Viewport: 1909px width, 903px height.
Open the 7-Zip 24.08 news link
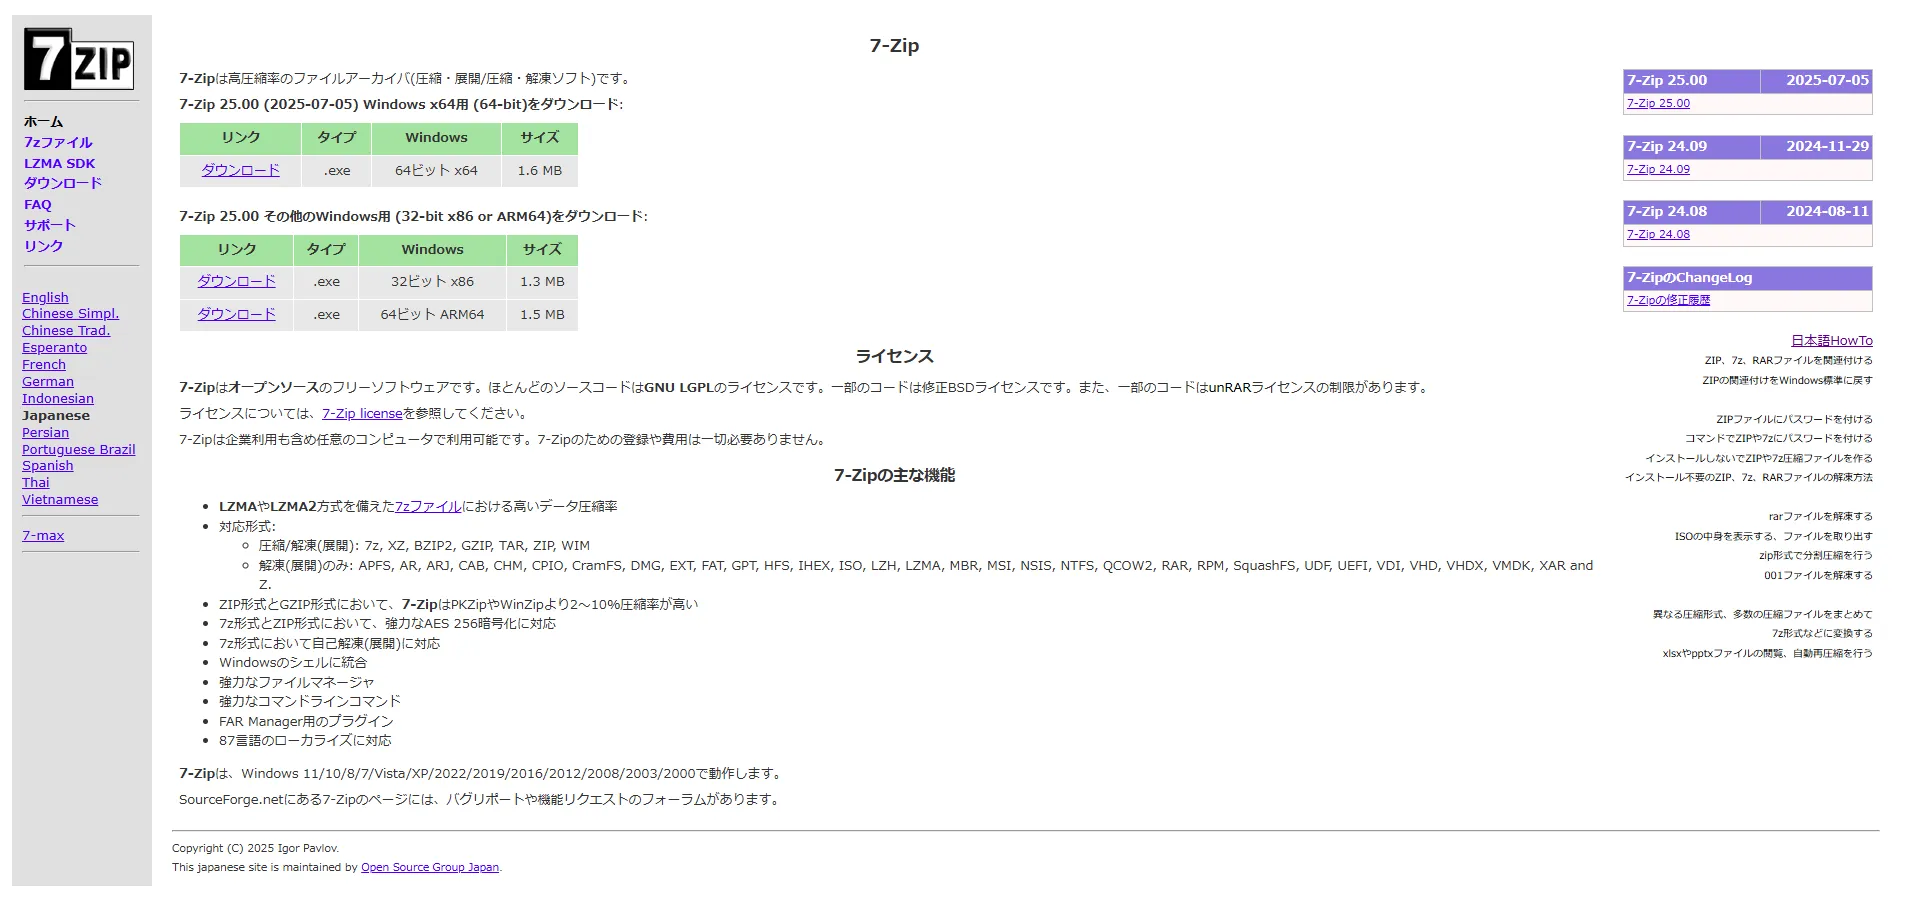click(1658, 234)
